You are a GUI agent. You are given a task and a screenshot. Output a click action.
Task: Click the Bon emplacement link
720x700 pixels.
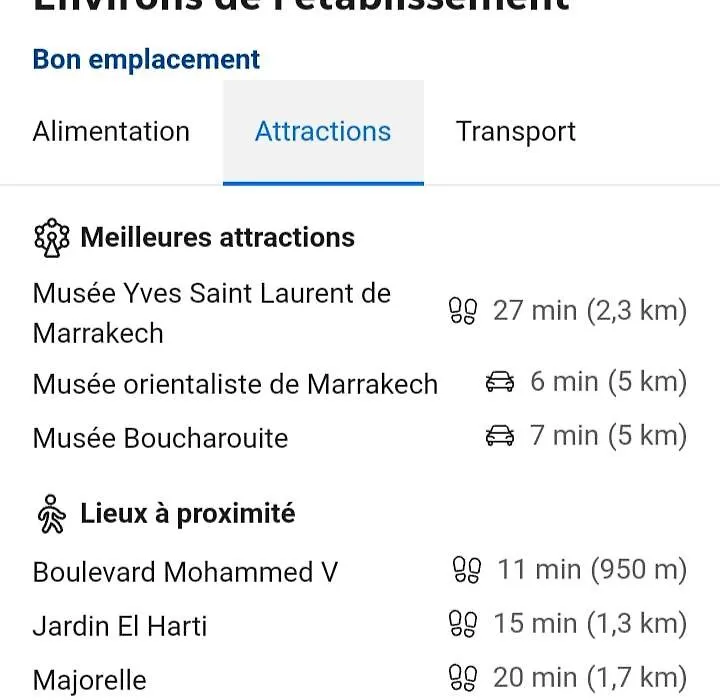click(146, 59)
